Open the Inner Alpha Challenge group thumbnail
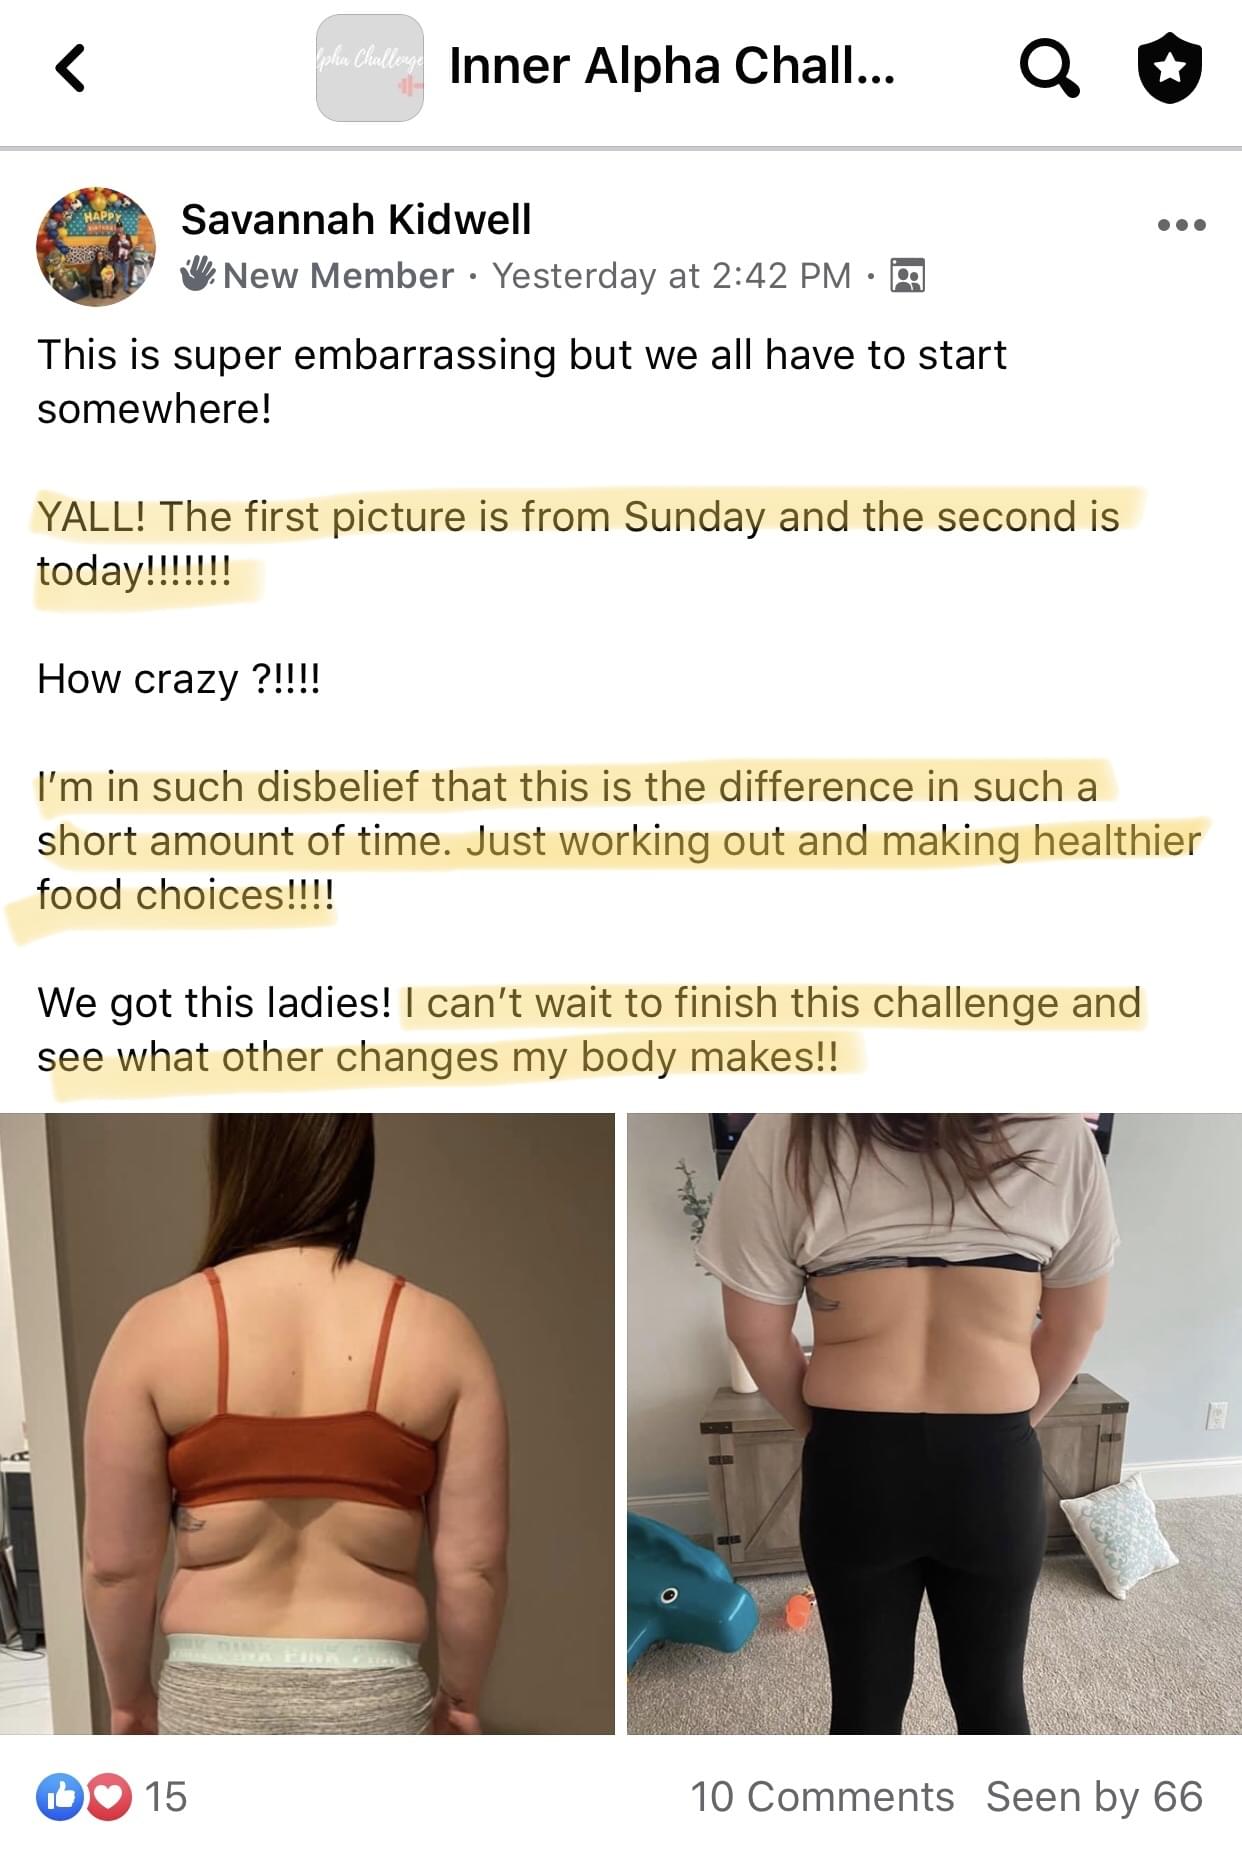This screenshot has width=1242, height=1850. pos(370,68)
